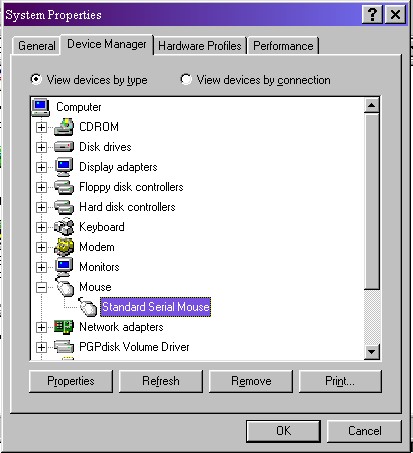Click the CDROM drive icon
Viewport: 413px width, 453px height.
click(x=64, y=127)
